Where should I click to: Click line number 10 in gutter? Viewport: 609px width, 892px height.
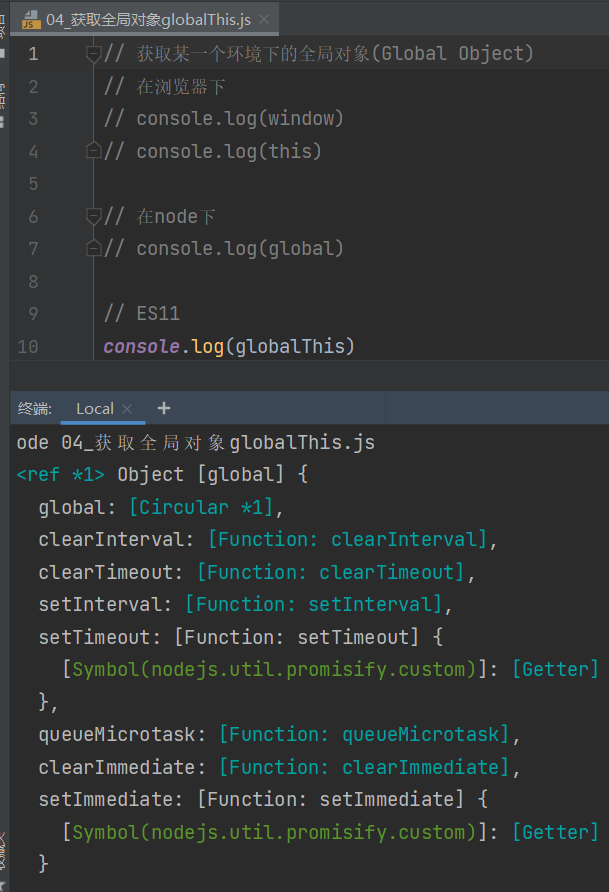coord(28,346)
